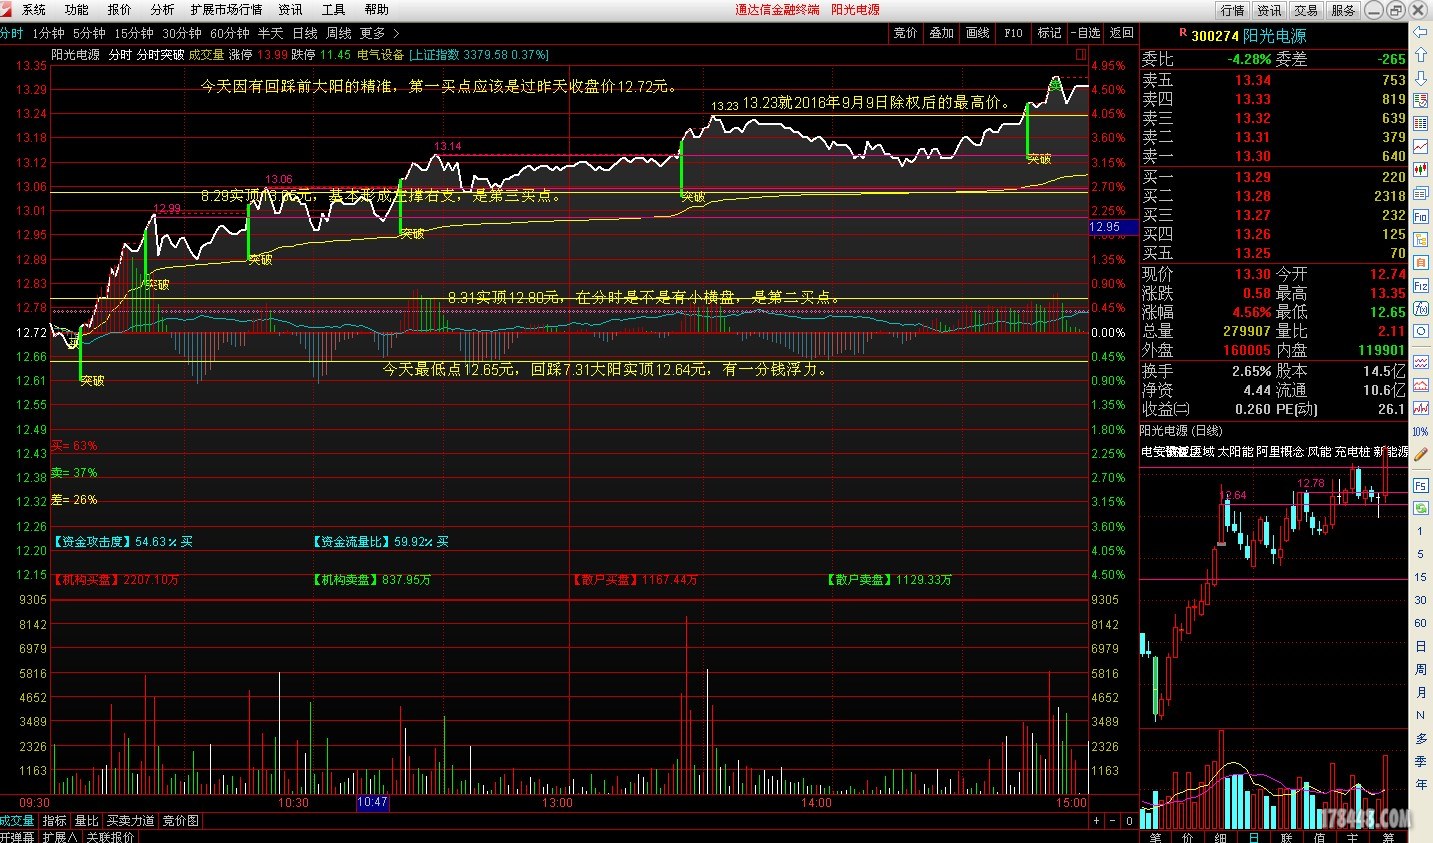Select 月 monthly period in right sidebar
This screenshot has width=1433, height=843.
click(x=1420, y=692)
